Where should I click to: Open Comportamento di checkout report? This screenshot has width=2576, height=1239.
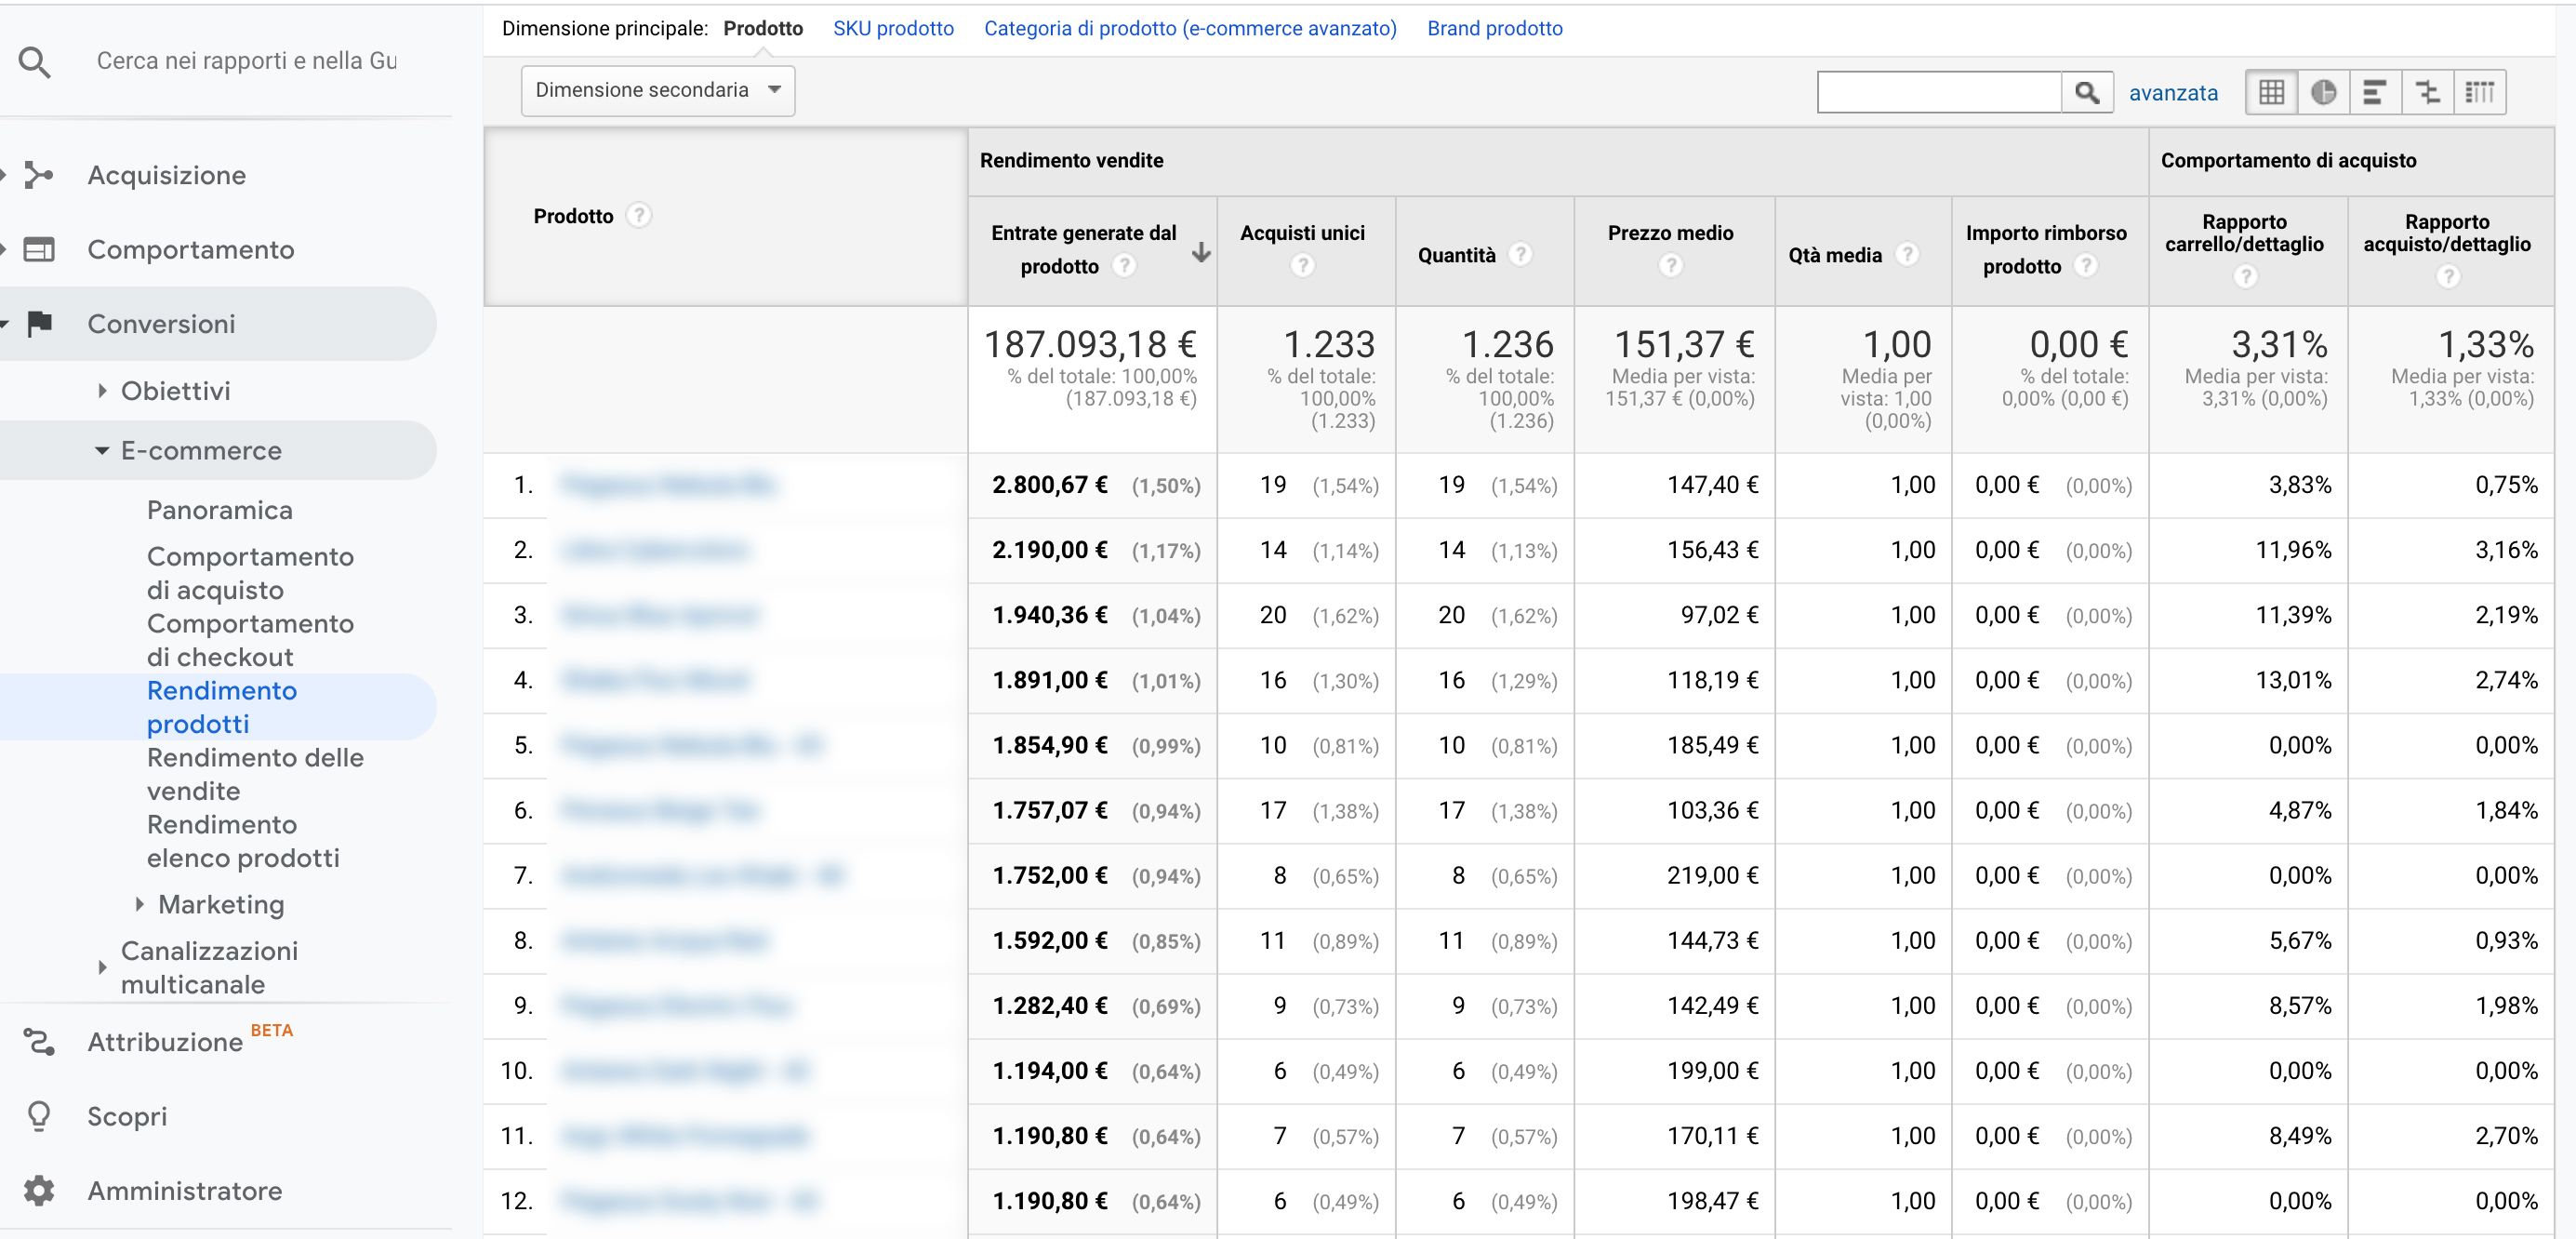[x=250, y=640]
